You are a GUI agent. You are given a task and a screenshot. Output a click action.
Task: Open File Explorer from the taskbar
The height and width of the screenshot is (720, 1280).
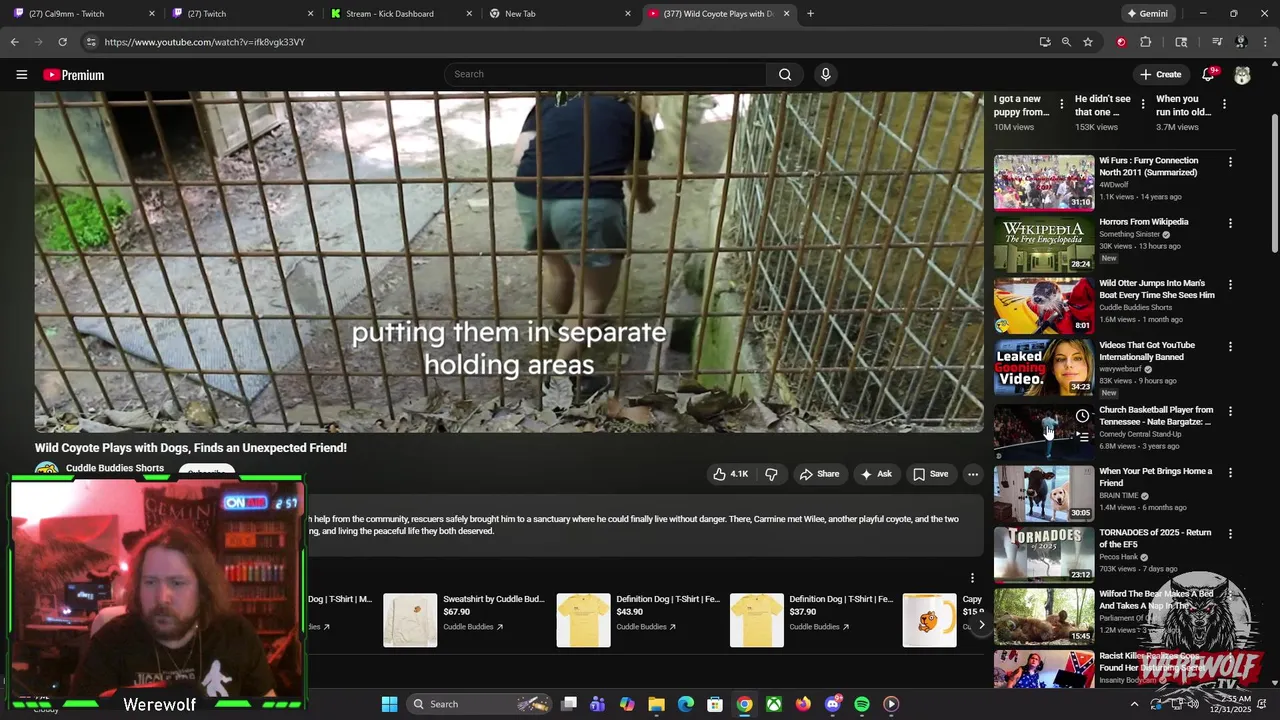656,704
